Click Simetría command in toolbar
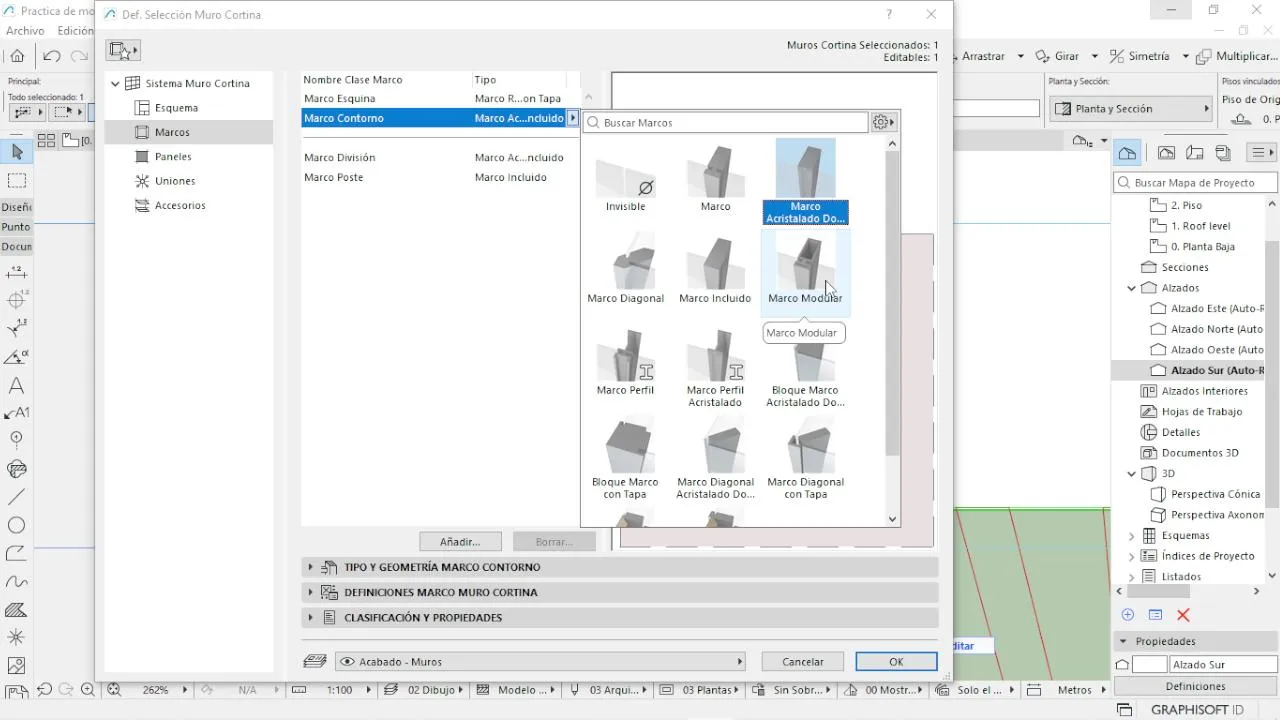The height and width of the screenshot is (720, 1280). (1141, 56)
